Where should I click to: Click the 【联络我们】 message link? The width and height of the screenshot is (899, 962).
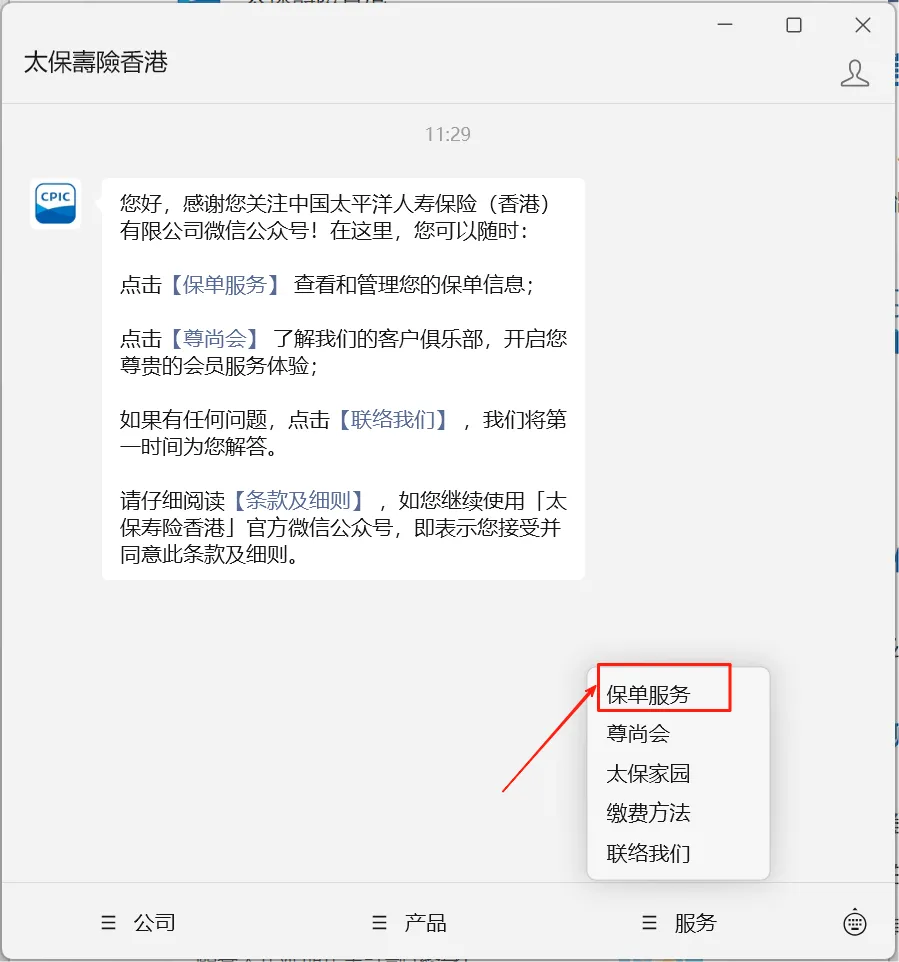click(393, 420)
